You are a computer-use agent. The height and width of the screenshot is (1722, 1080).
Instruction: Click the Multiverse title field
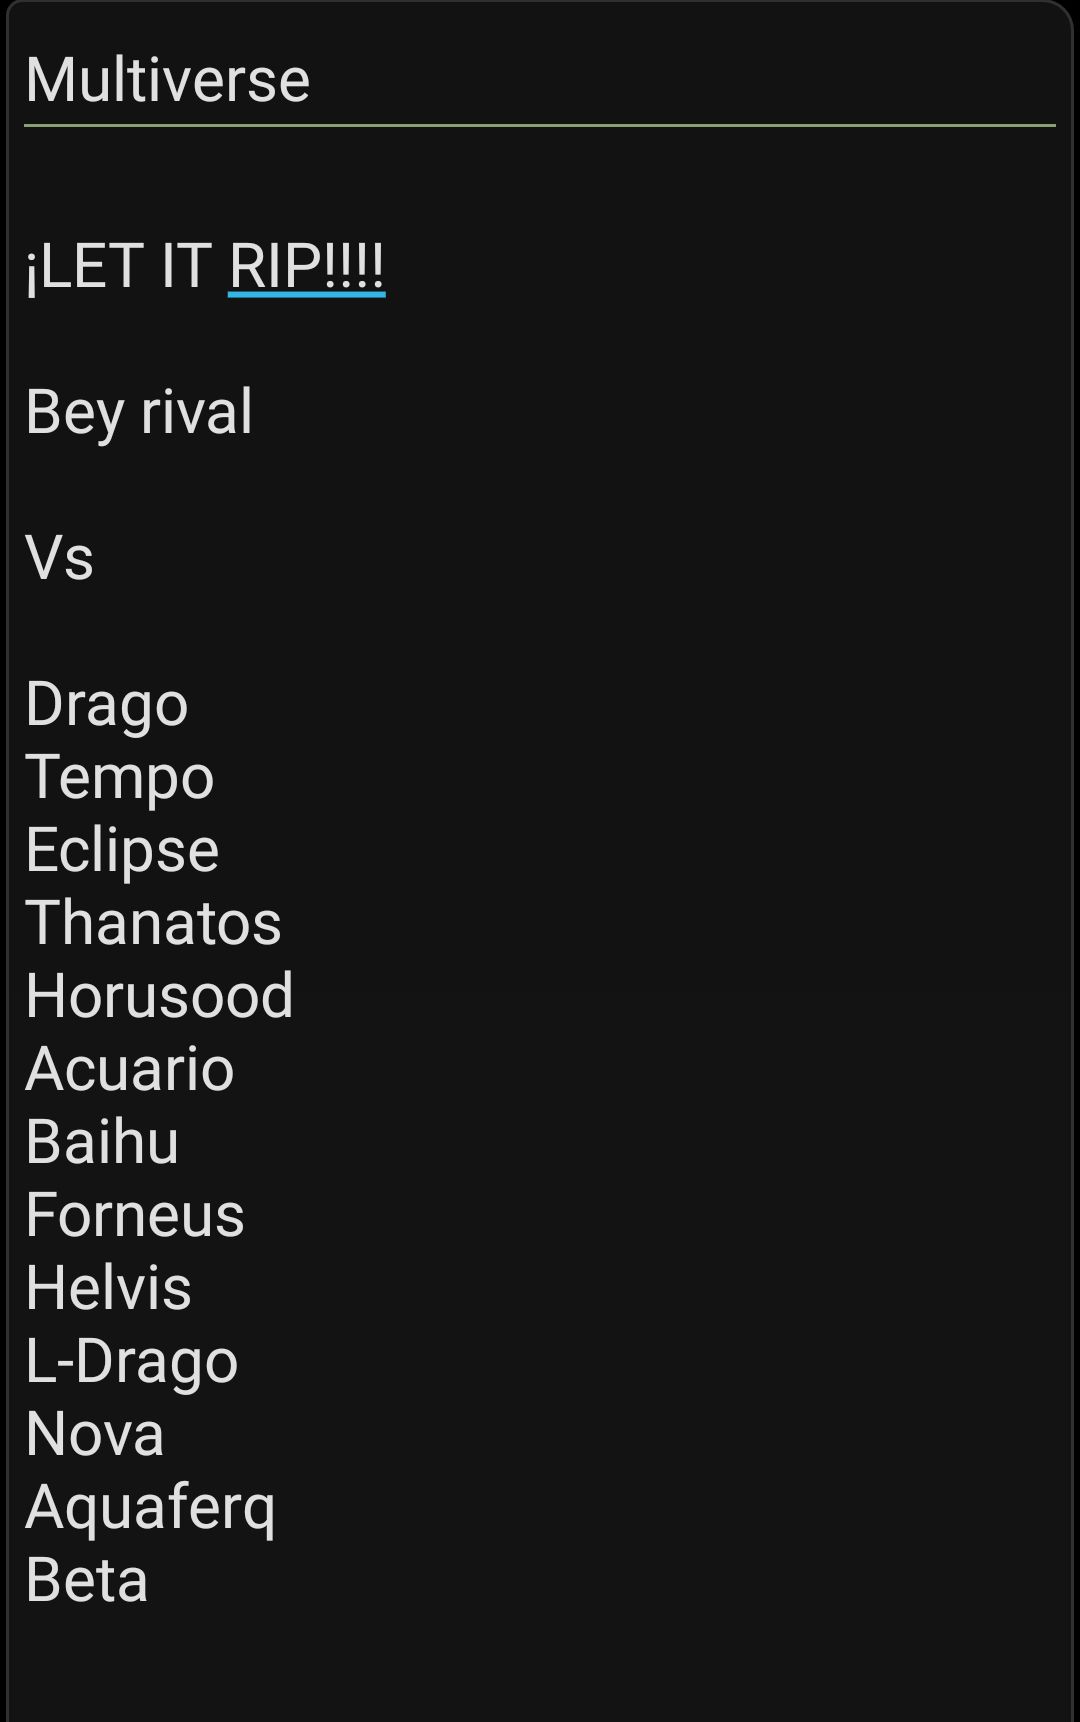coord(540,80)
